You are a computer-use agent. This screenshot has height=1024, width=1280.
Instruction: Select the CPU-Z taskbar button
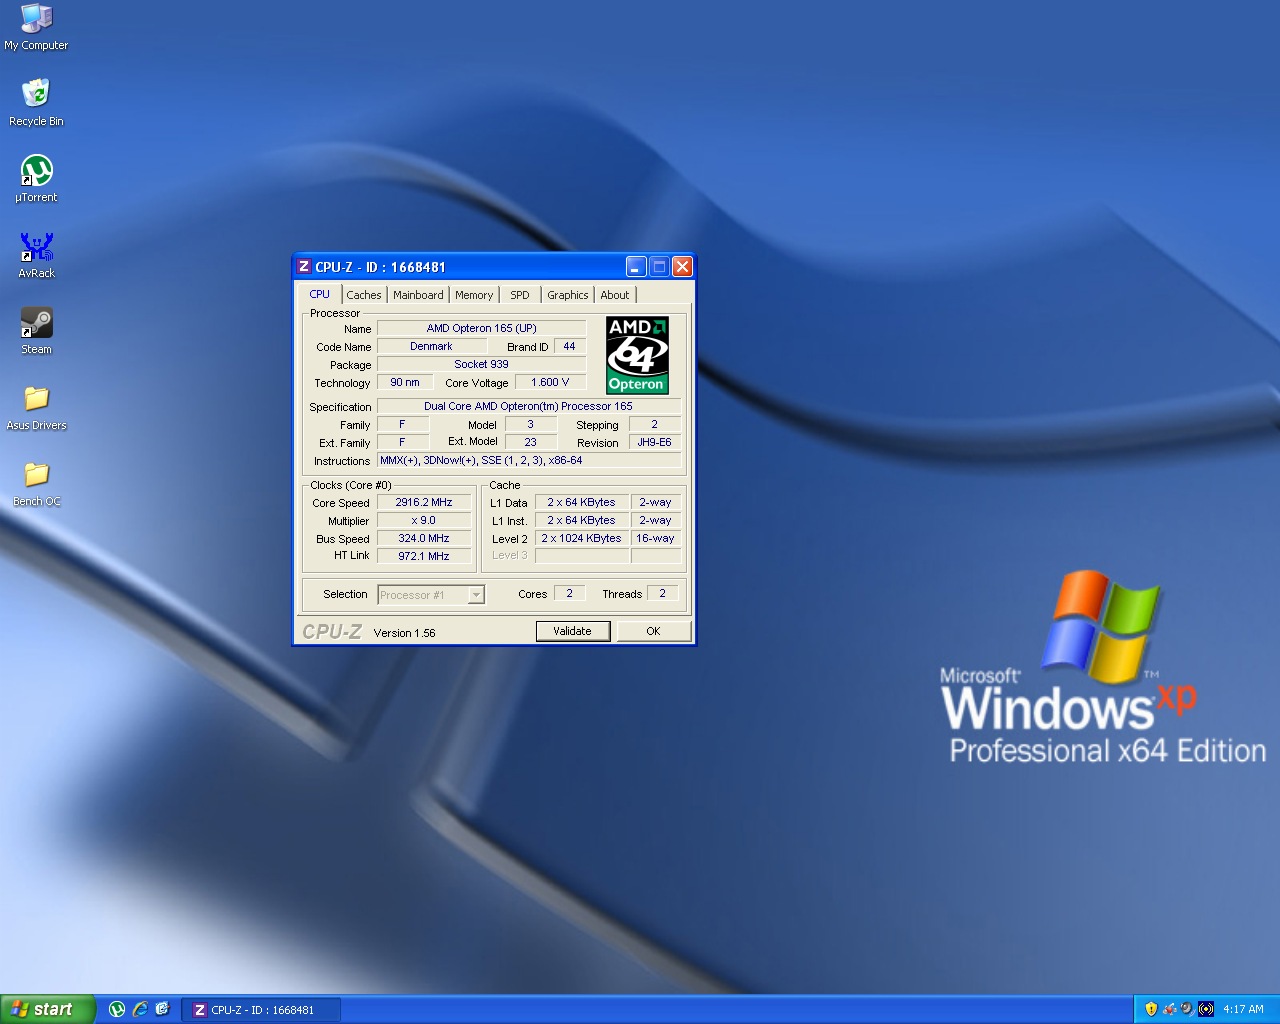[x=261, y=1010]
